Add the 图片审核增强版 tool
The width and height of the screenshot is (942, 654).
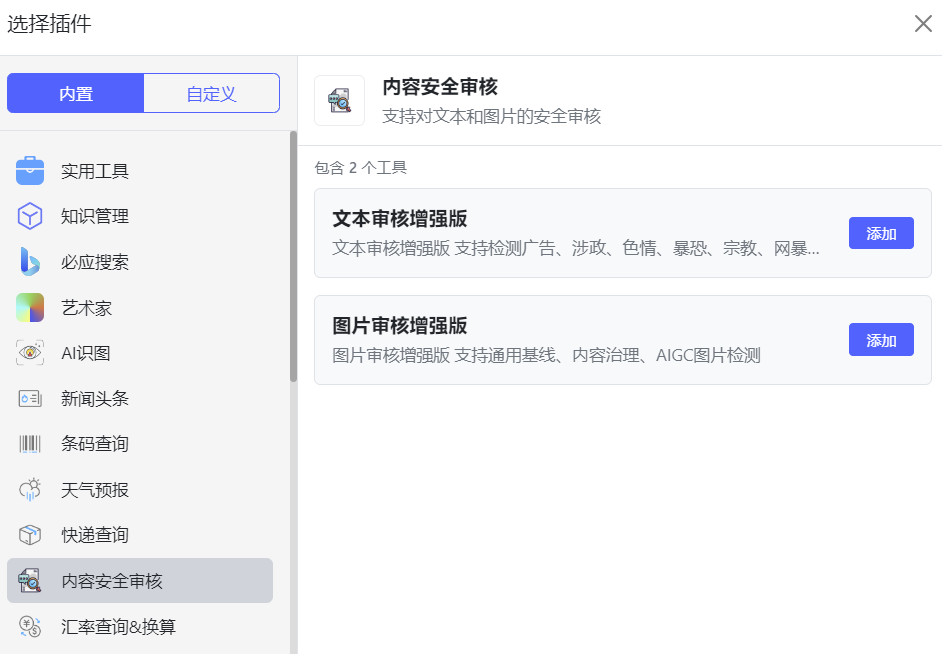pyautogui.click(x=880, y=340)
